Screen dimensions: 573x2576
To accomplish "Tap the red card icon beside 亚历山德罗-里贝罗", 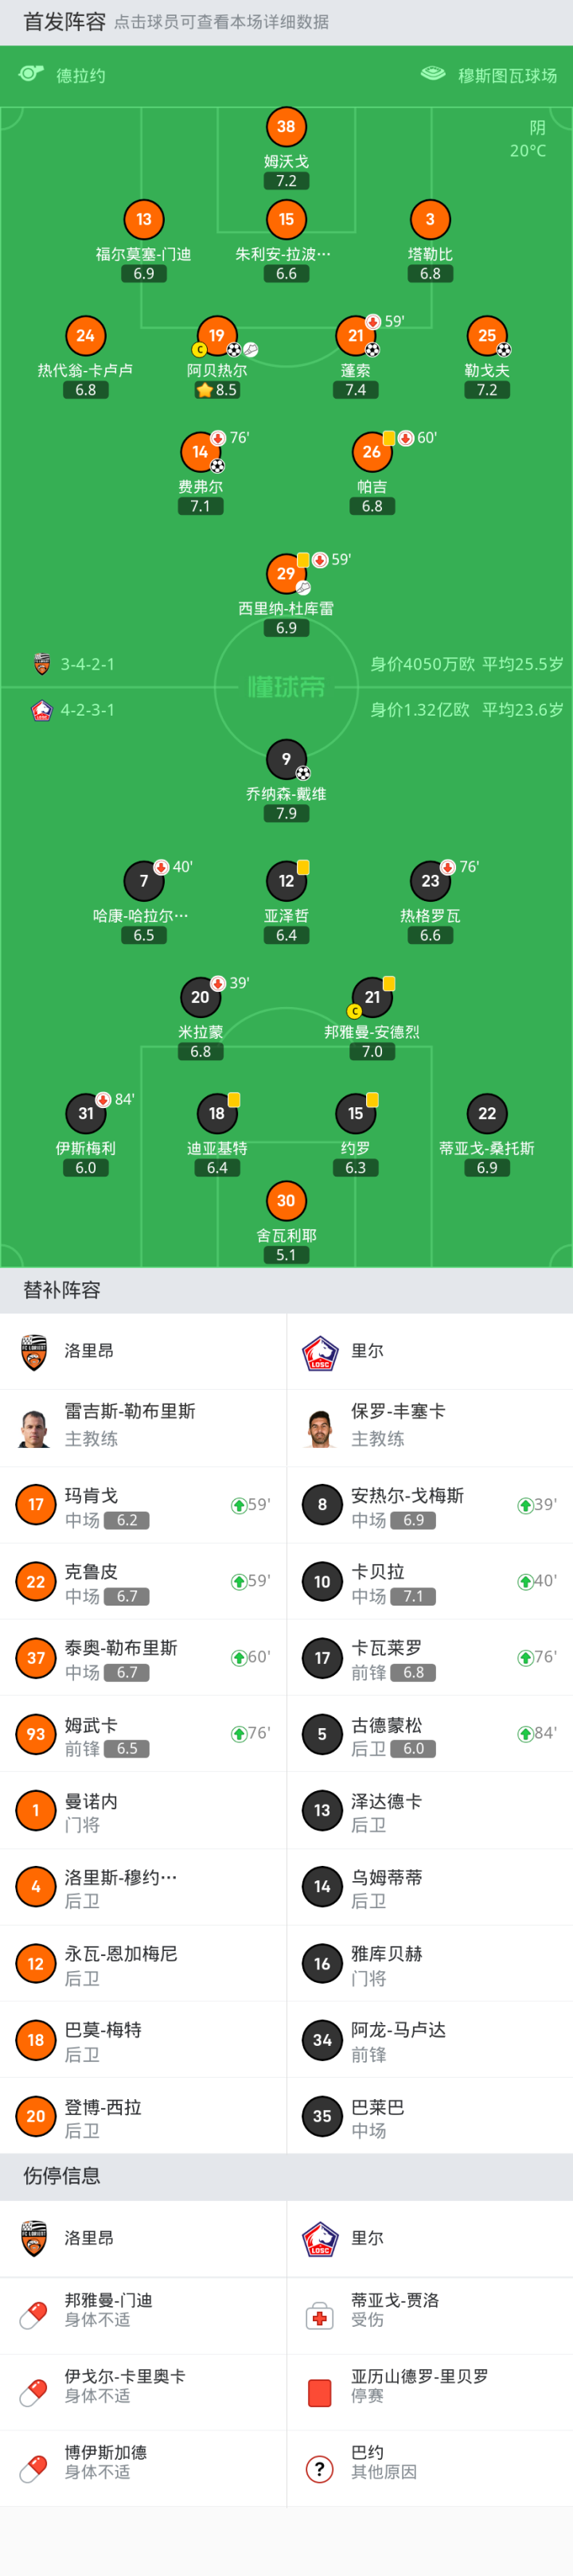I will pos(319,2393).
